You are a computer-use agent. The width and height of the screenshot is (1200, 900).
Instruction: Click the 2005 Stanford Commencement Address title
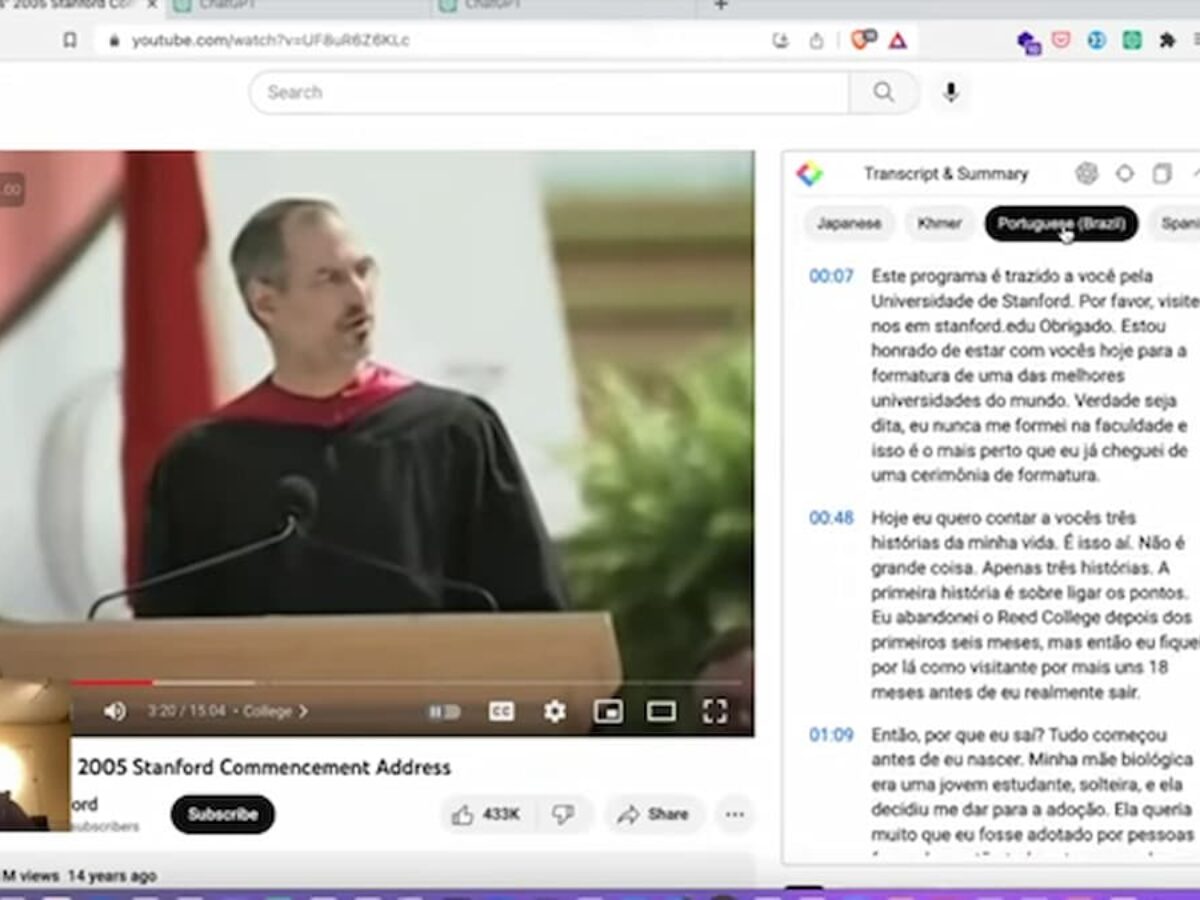[264, 768]
